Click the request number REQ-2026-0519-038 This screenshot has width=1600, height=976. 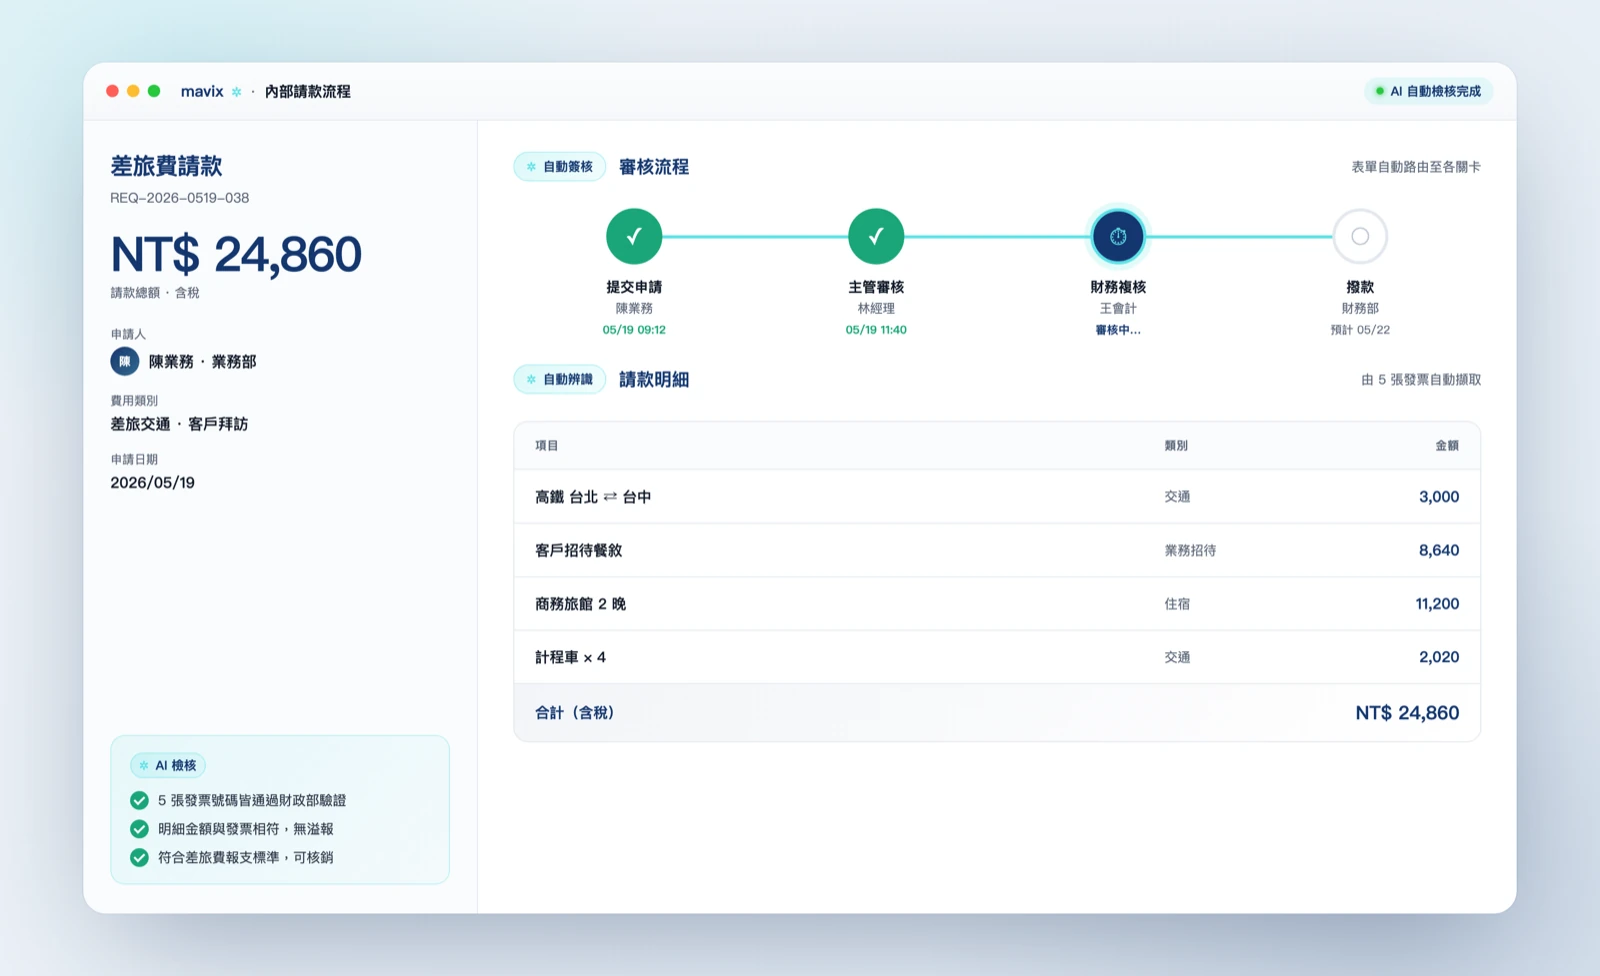180,198
